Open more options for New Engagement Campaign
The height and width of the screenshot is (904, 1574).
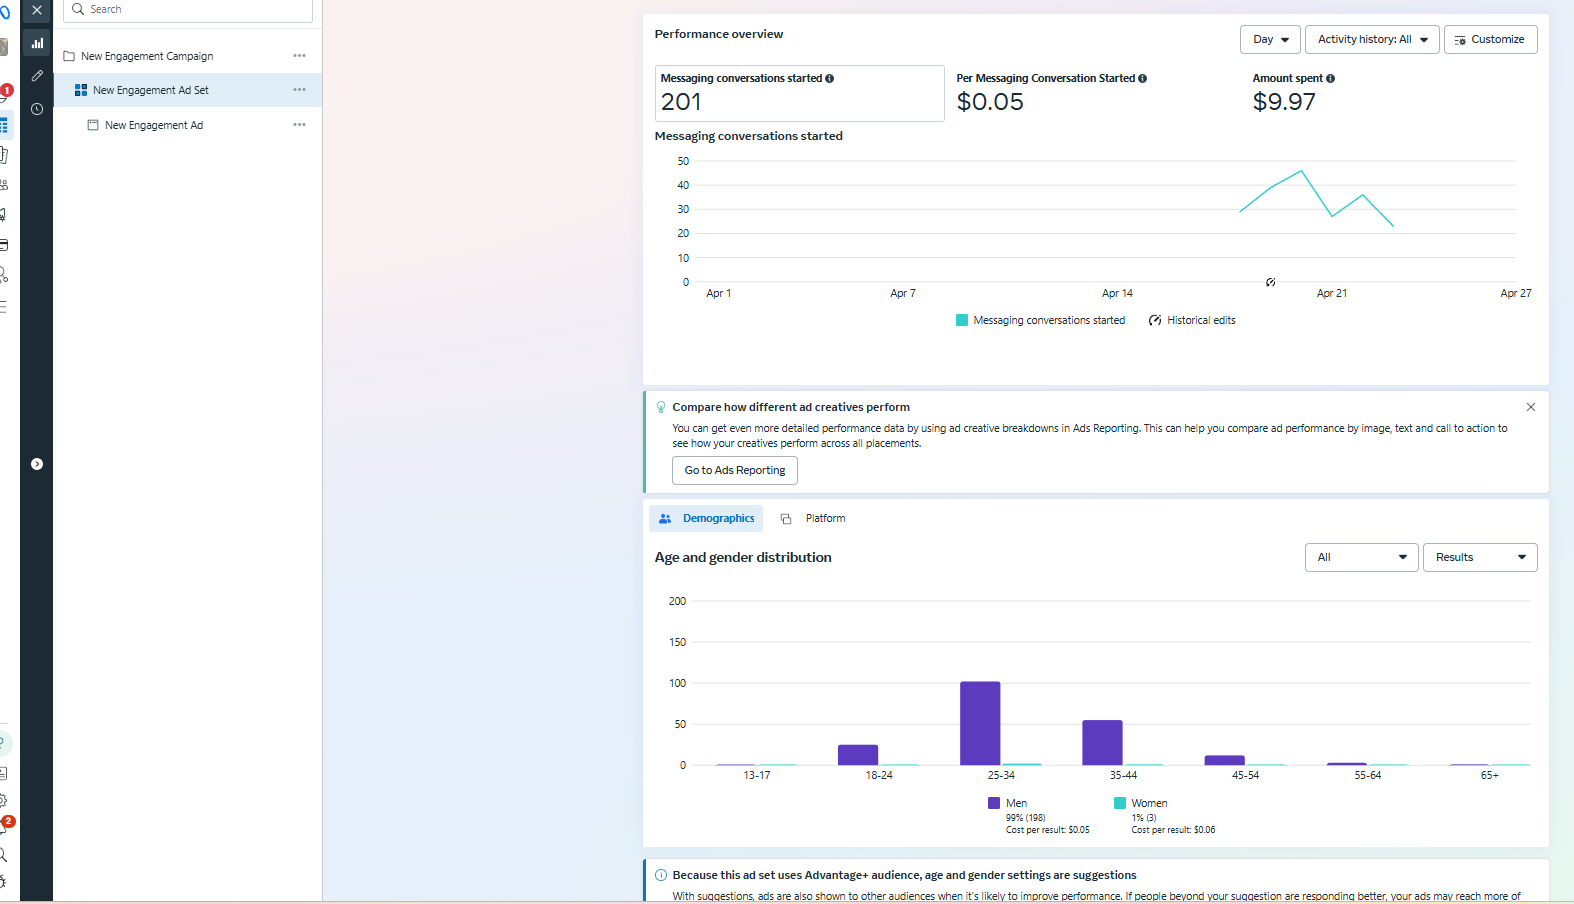pyautogui.click(x=299, y=56)
